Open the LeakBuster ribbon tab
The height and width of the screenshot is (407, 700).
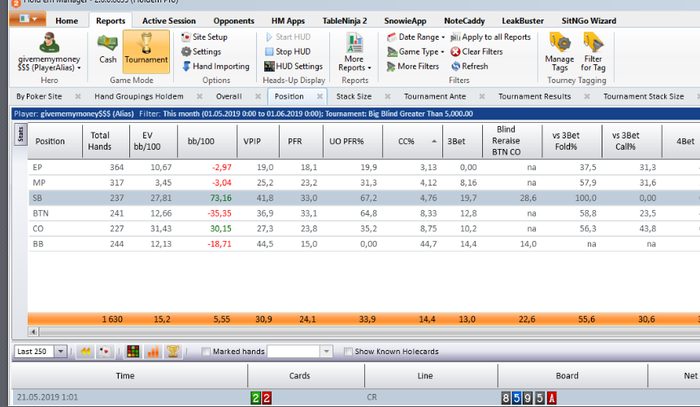pos(522,21)
